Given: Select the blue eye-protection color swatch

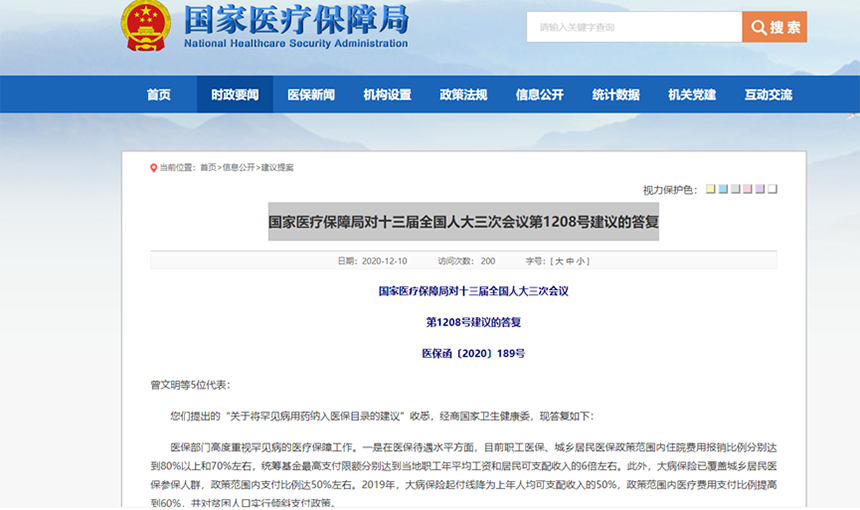Looking at the screenshot, I should click(723, 189).
